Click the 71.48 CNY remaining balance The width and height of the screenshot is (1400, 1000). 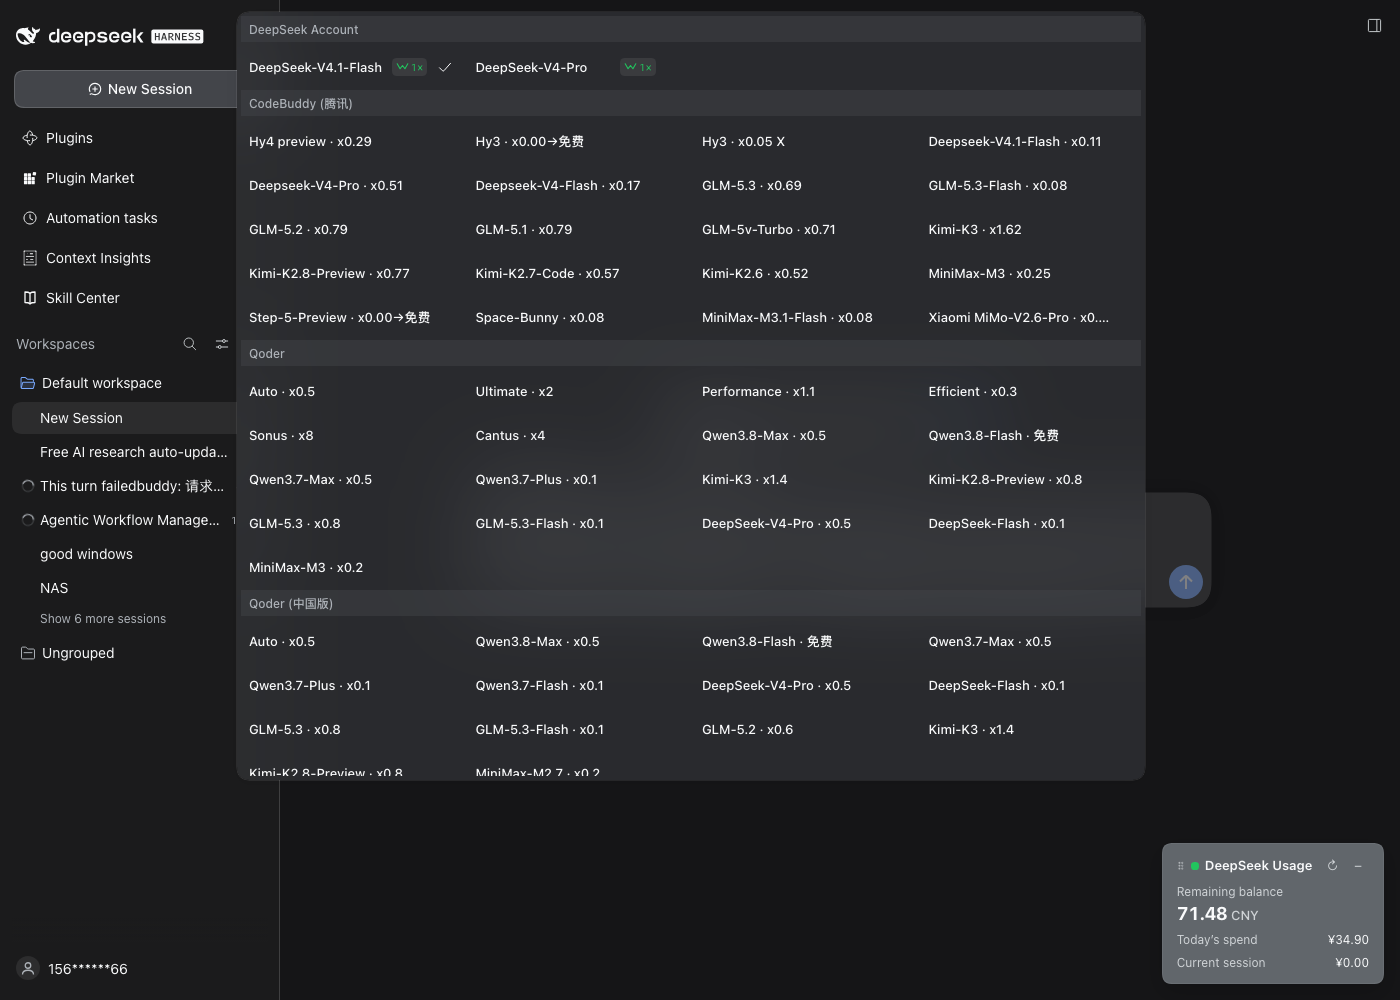1218,914
